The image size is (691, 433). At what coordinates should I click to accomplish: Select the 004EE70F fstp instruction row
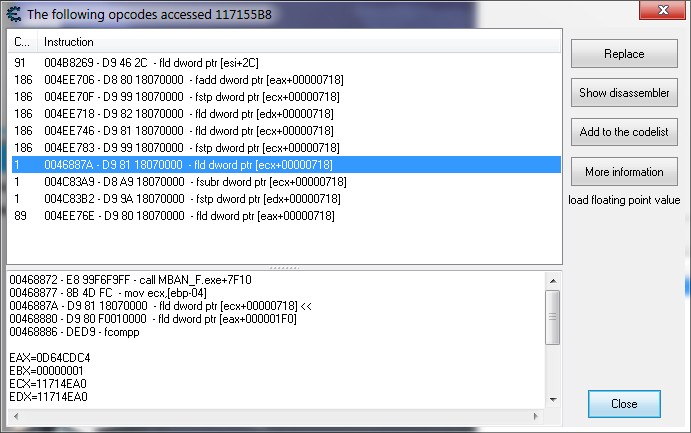tap(190, 97)
